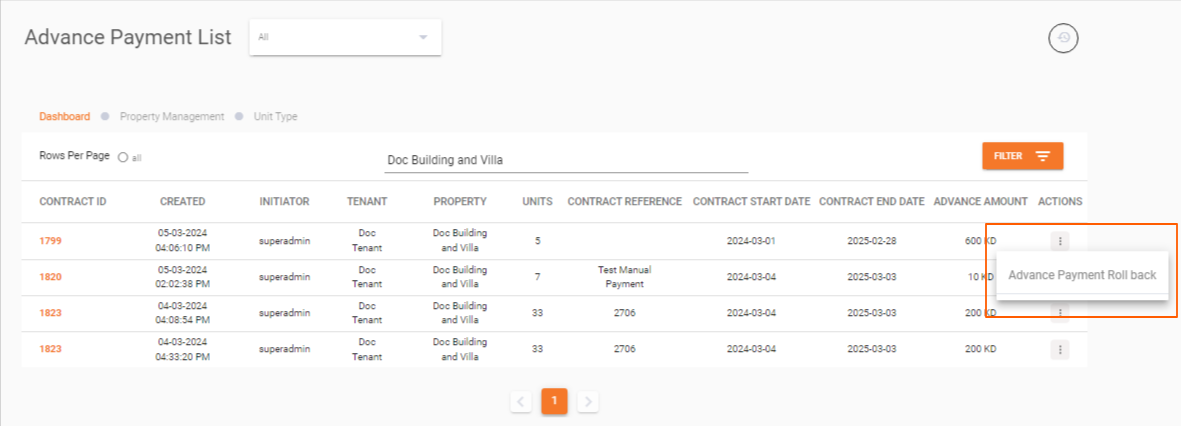Open actions for 1823 created 04:08:54 PM

1060,313
